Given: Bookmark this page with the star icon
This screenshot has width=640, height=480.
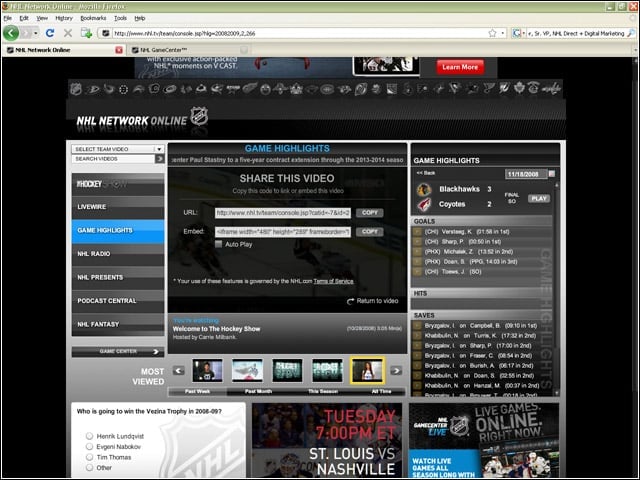Looking at the screenshot, I should click(x=492, y=33).
